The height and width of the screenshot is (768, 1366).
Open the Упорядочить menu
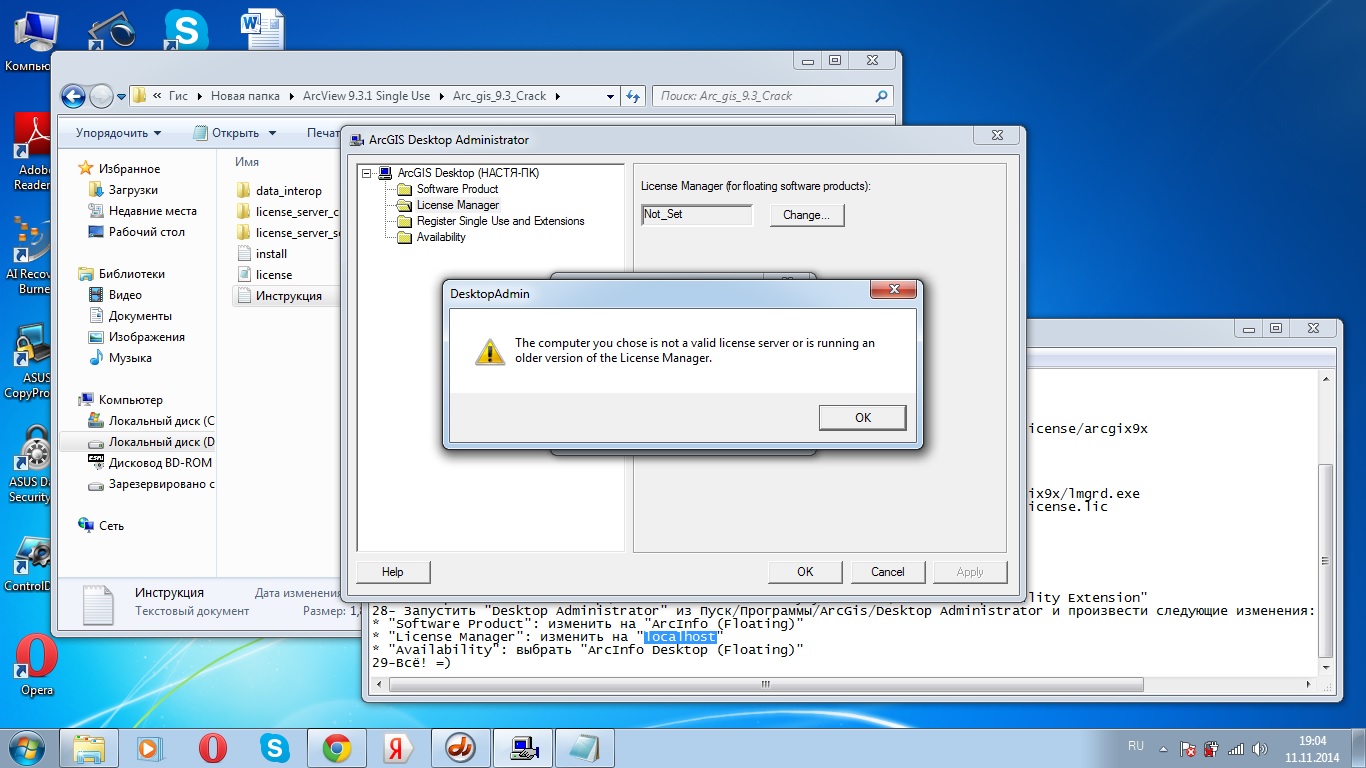coord(118,133)
